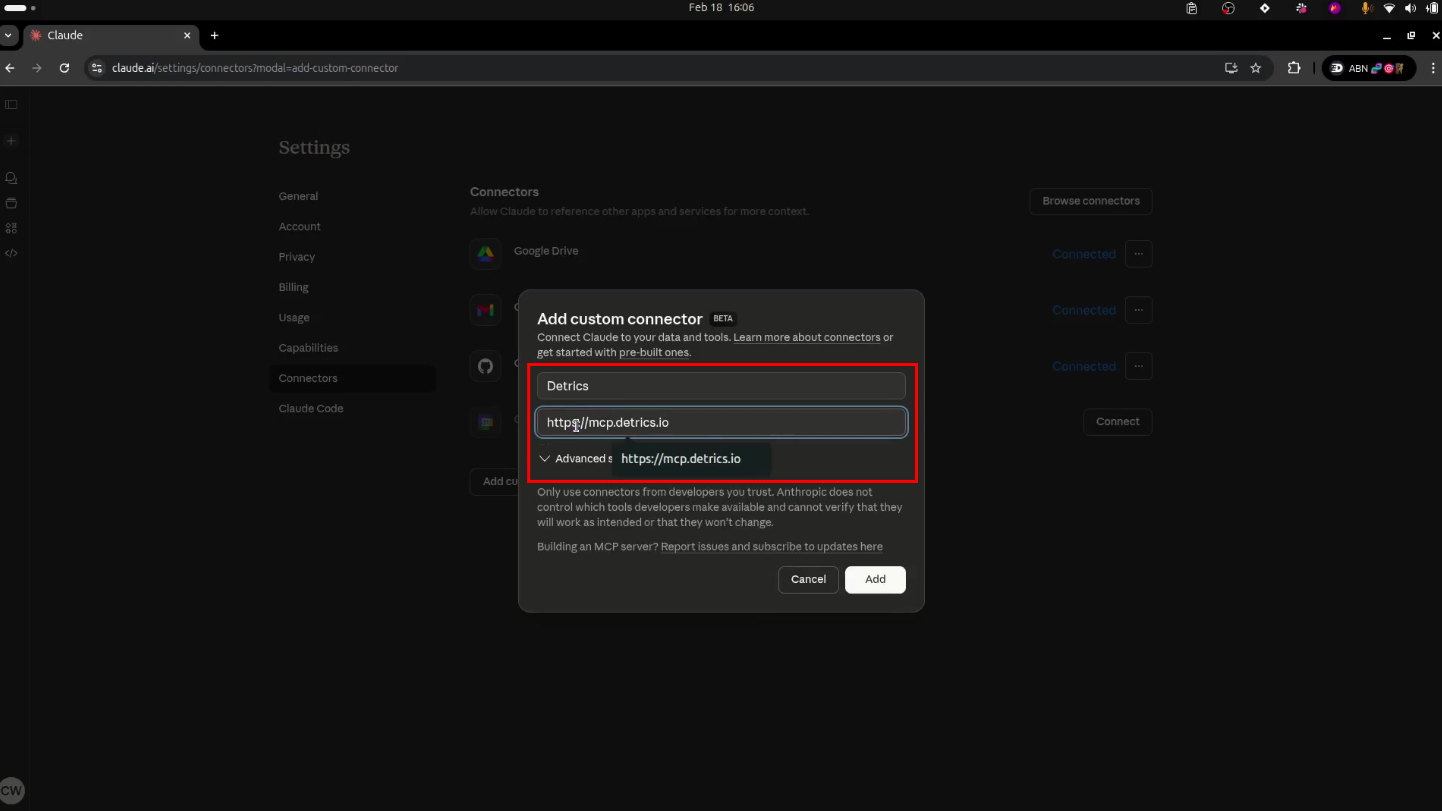Open the projects panel in the sidebar
This screenshot has height=811, width=1442.
point(11,203)
